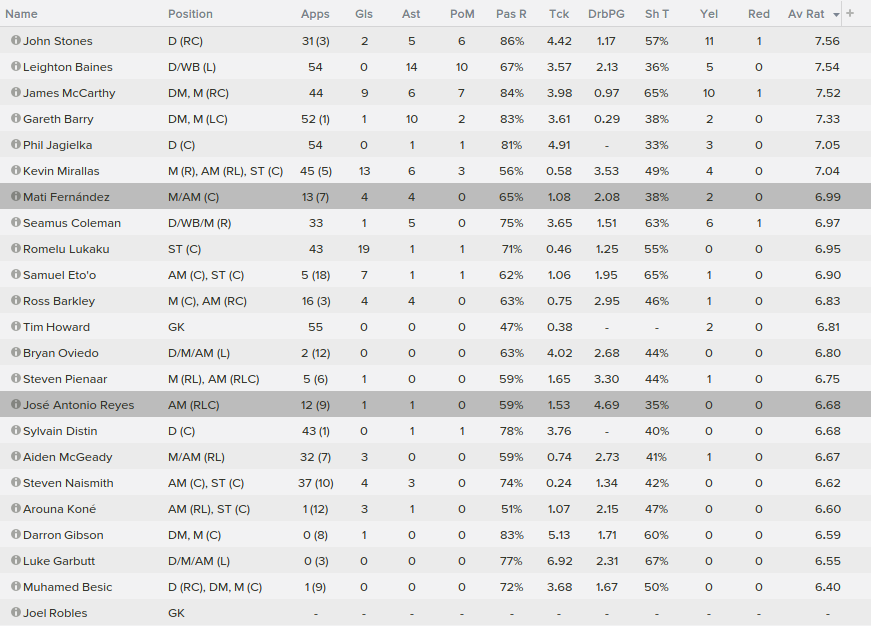Open Gareth Barry player name

58,119
